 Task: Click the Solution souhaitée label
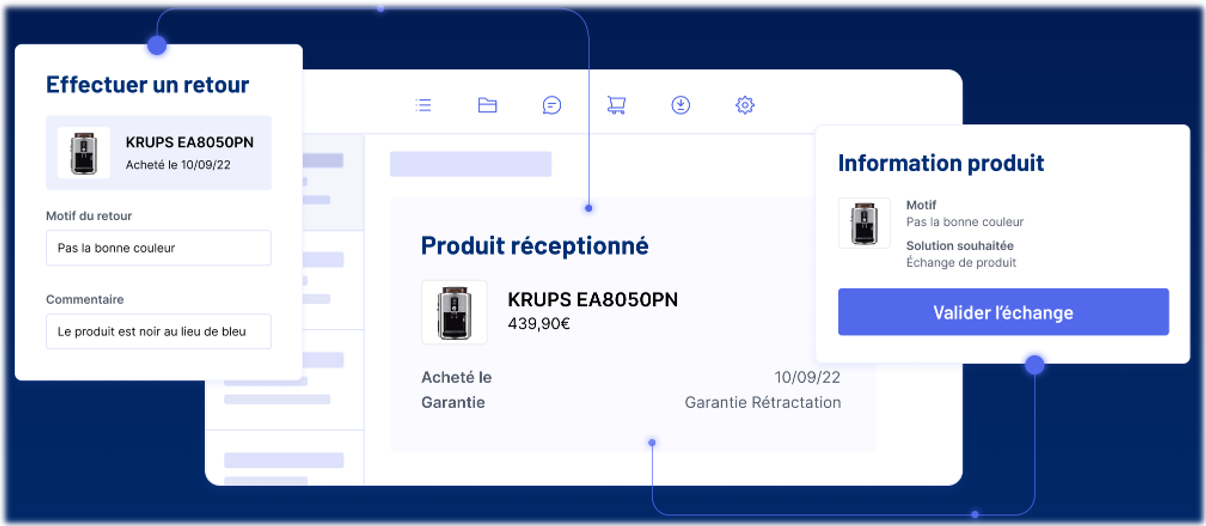[x=960, y=246]
